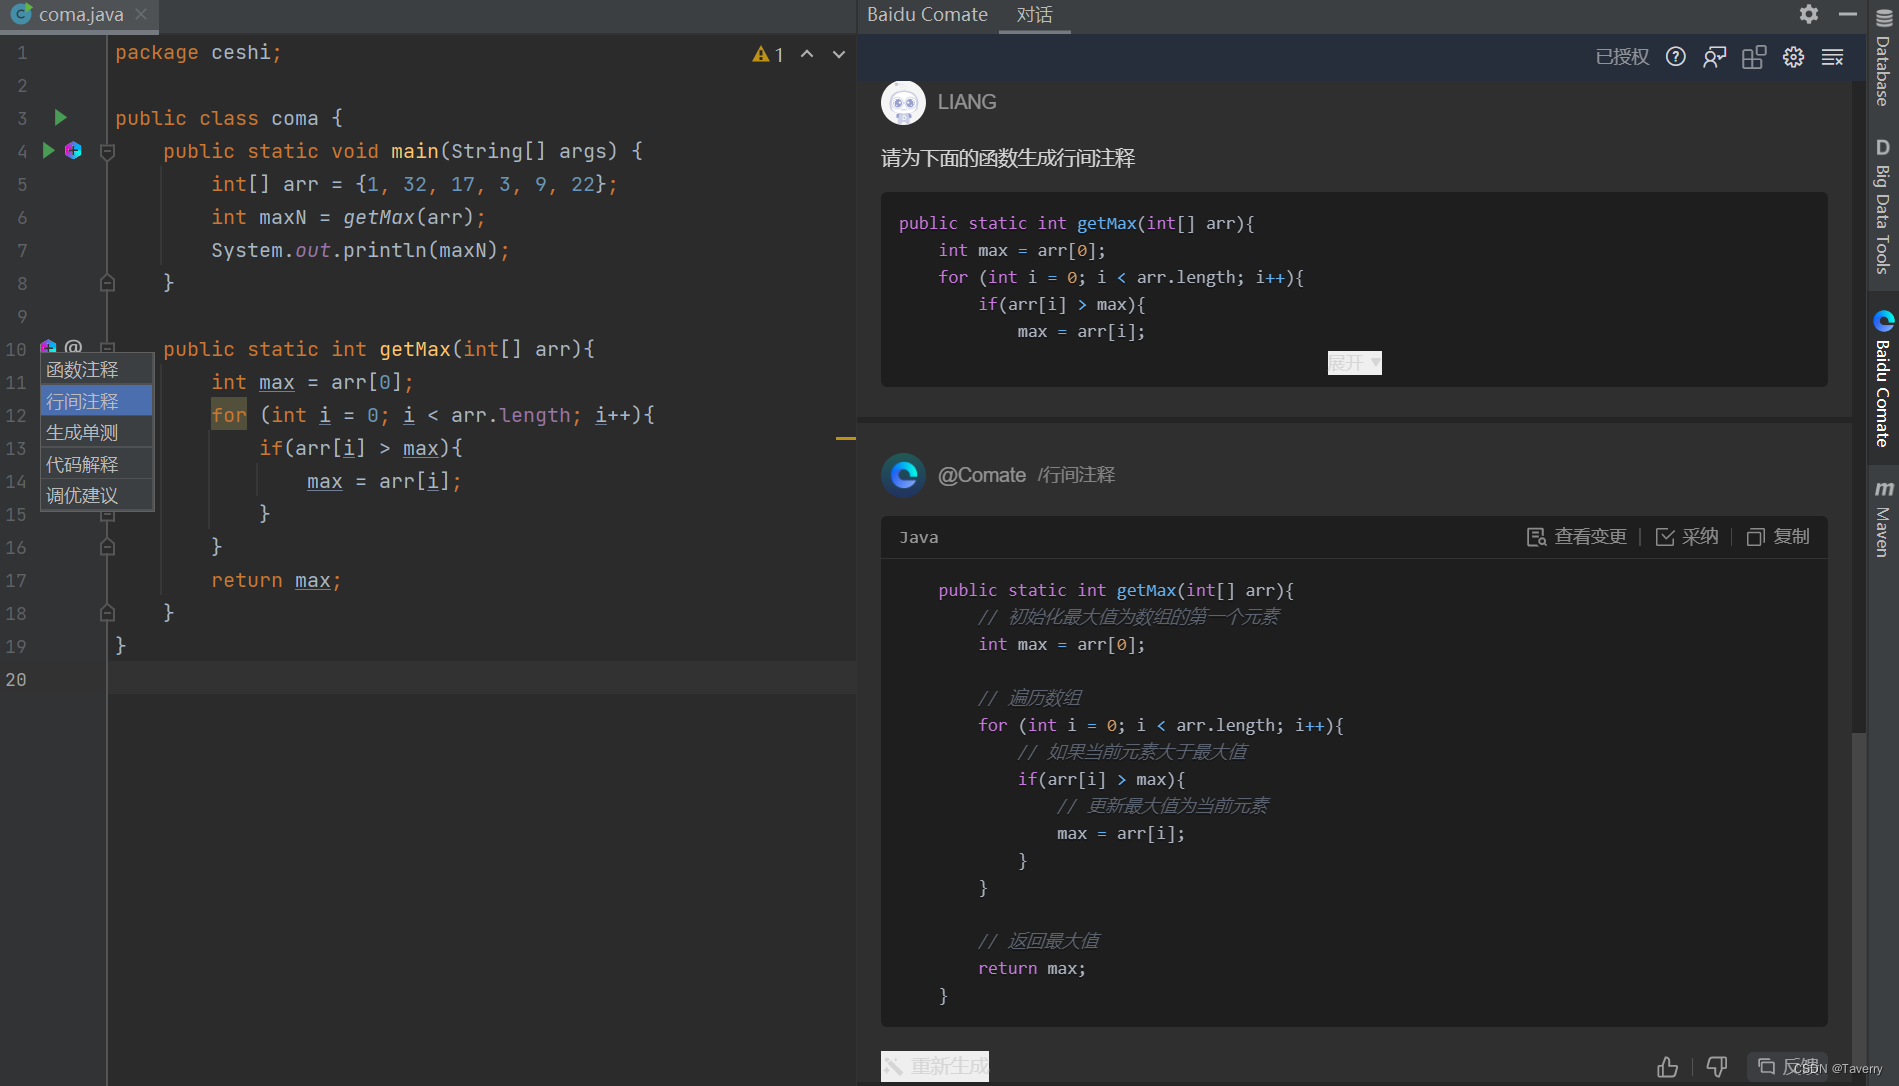Click 复制 to copy generated code
Image resolution: width=1899 pixels, height=1086 pixels.
[1778, 537]
